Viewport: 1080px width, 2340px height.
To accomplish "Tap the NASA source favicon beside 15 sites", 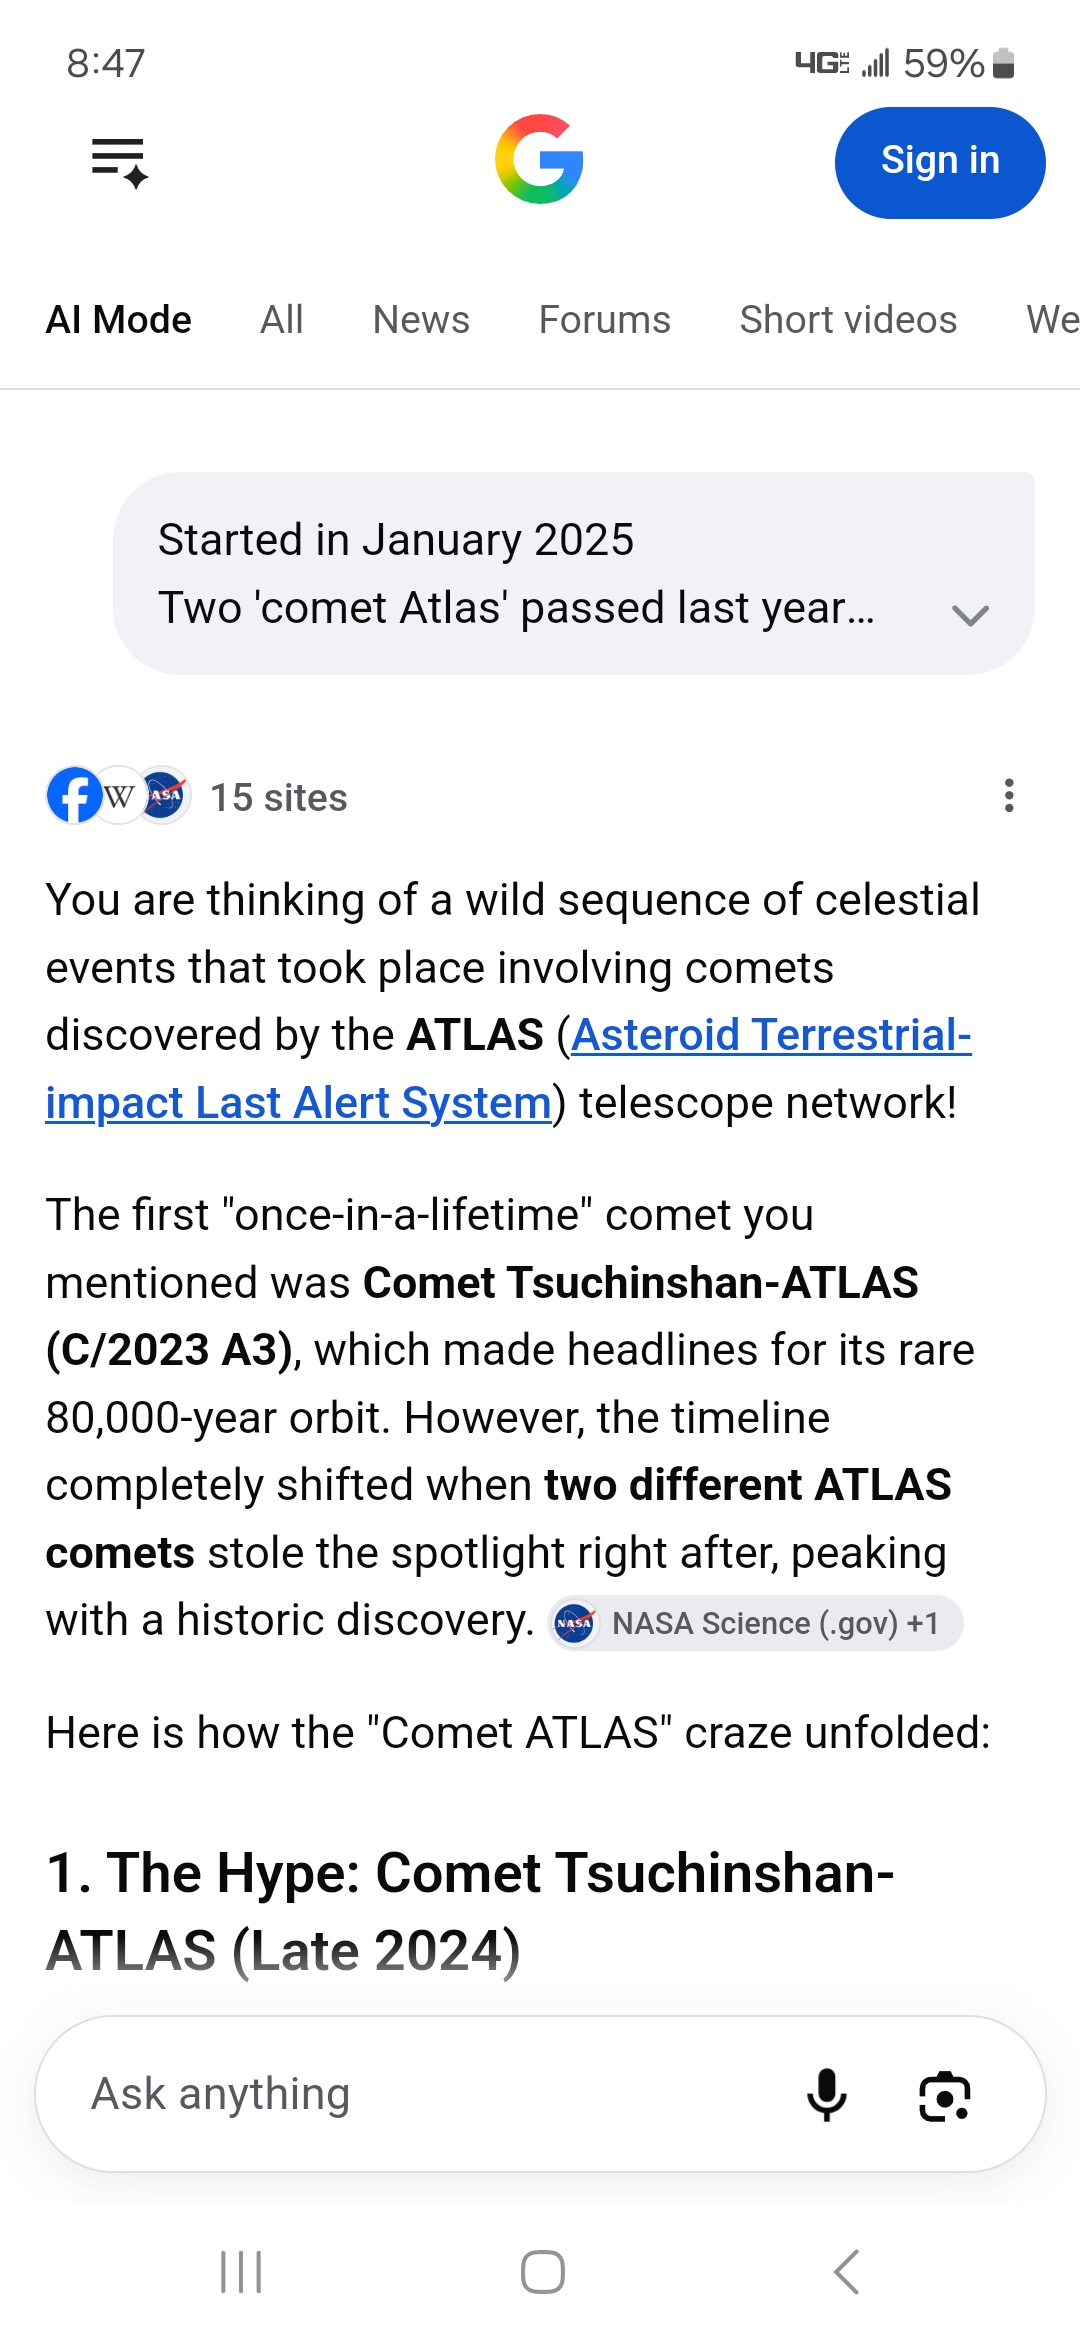I will pos(165,796).
